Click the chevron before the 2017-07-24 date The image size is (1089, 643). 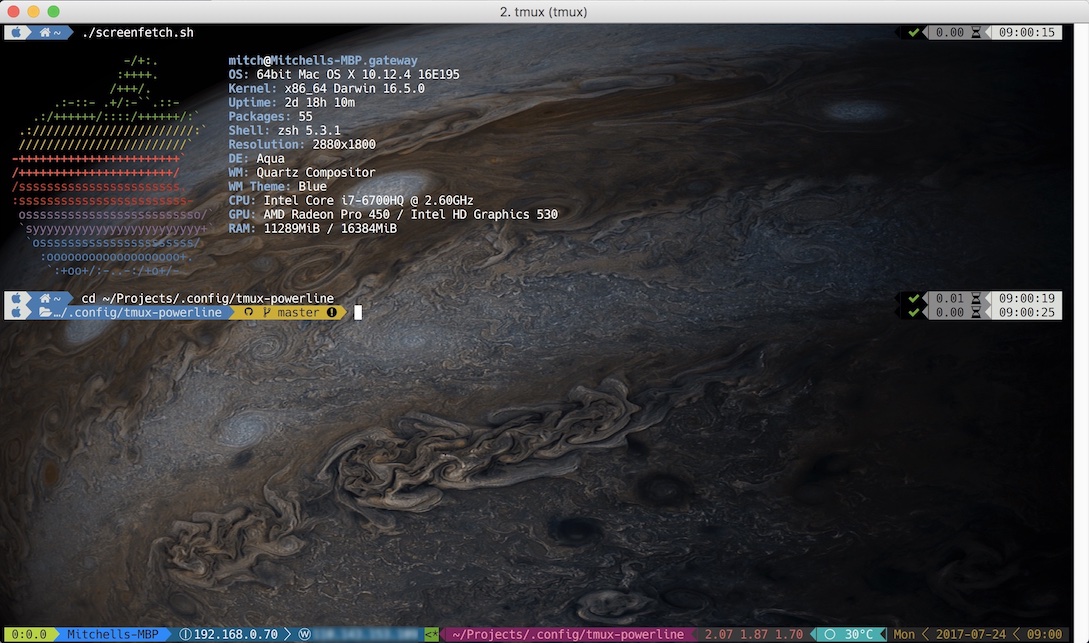(925, 633)
